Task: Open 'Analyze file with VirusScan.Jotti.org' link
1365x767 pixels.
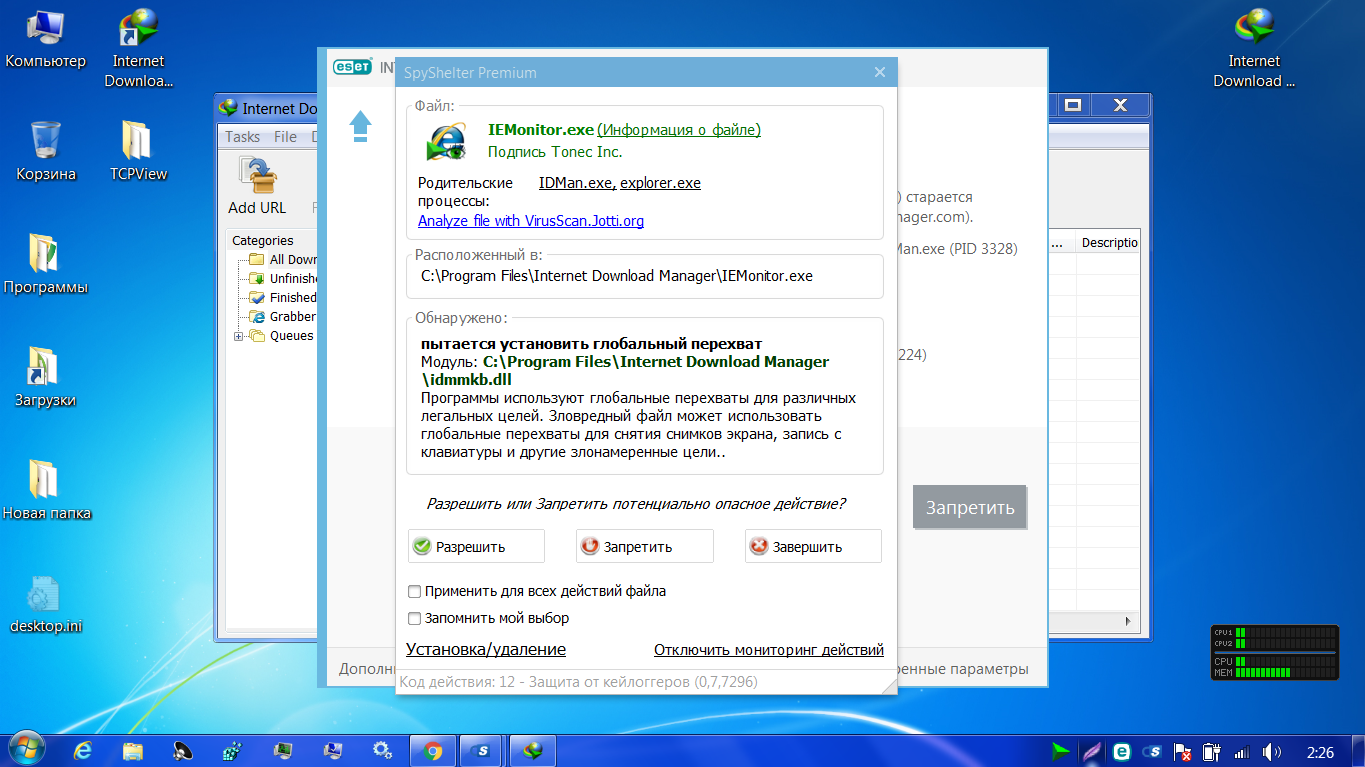Action: coord(530,221)
